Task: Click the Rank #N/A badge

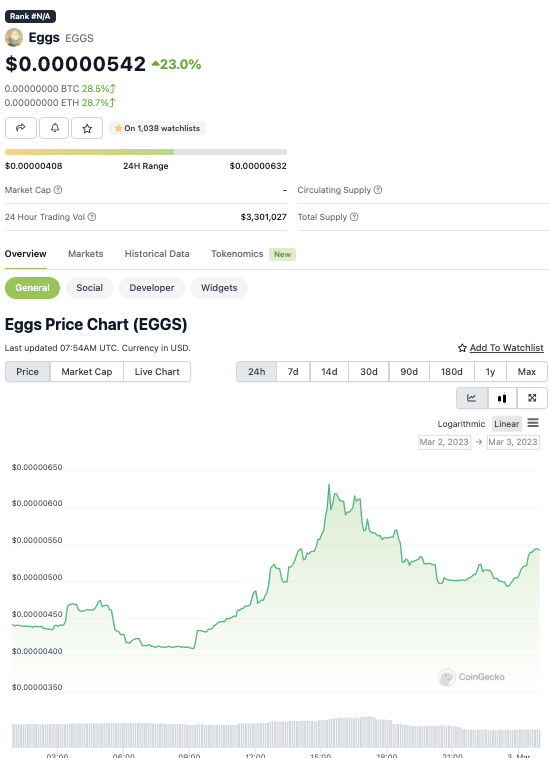Action: click(x=30, y=16)
